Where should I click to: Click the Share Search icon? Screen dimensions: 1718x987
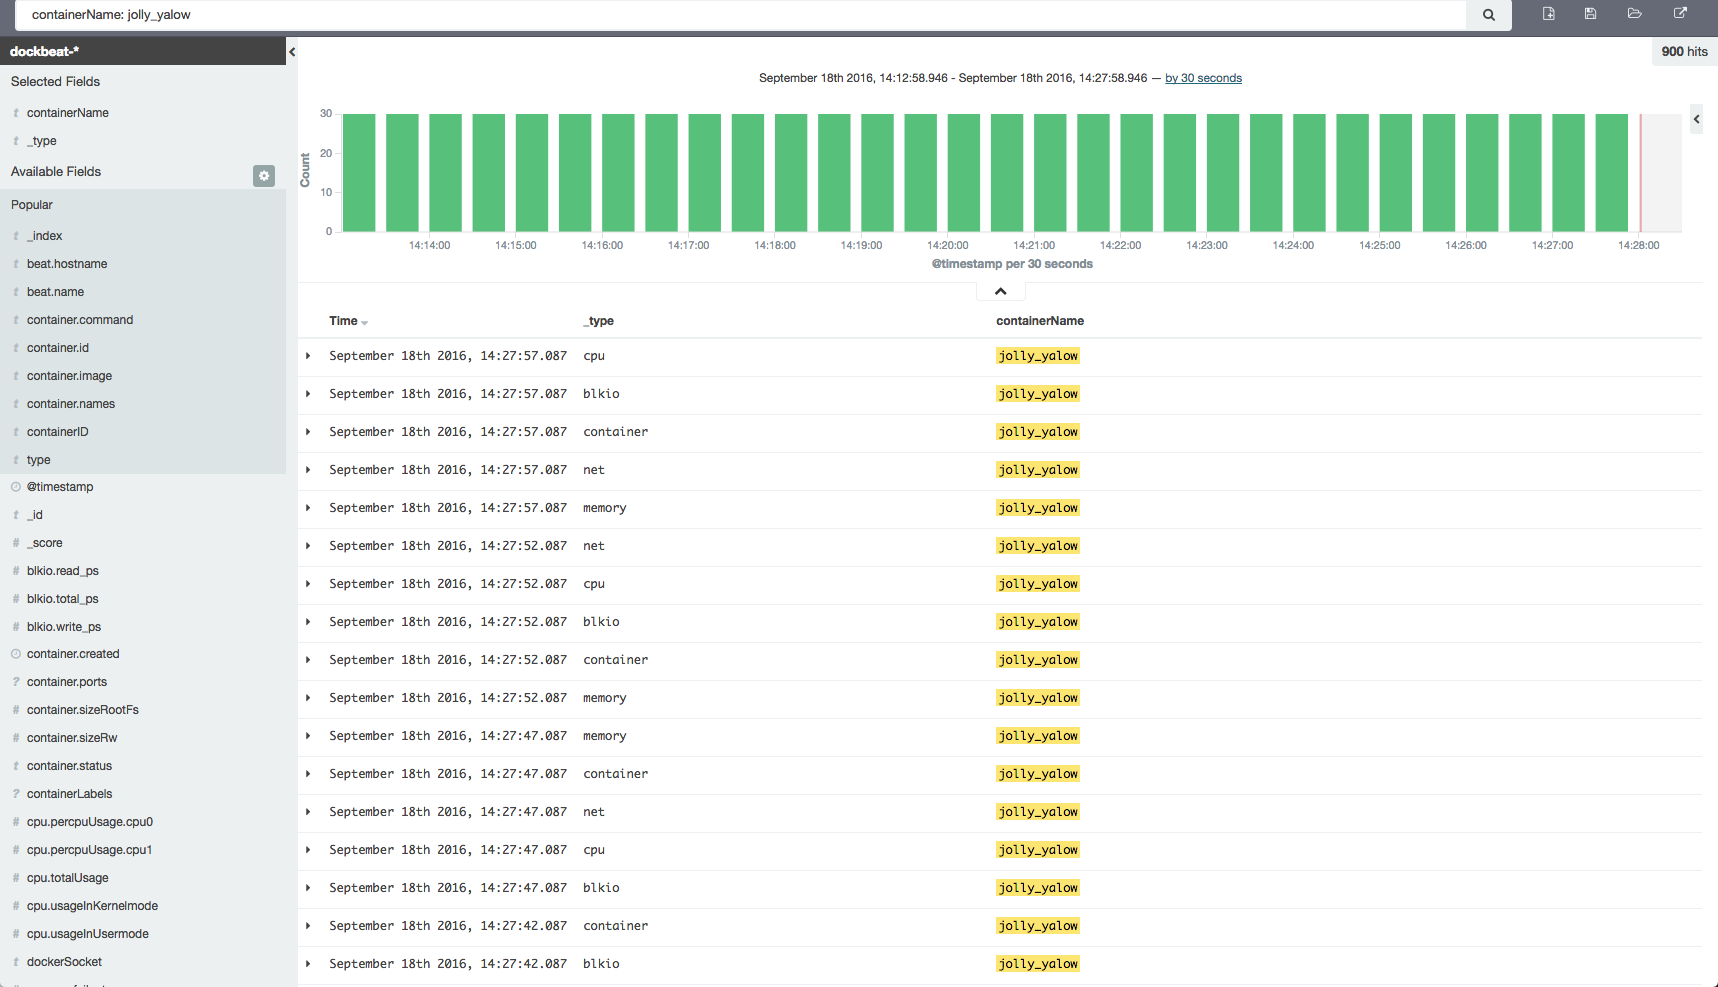tap(1680, 14)
